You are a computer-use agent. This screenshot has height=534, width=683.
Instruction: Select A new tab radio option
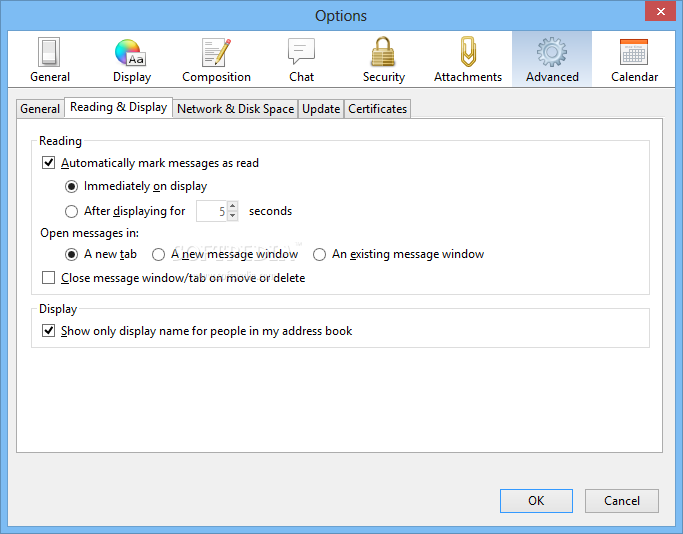click(71, 254)
